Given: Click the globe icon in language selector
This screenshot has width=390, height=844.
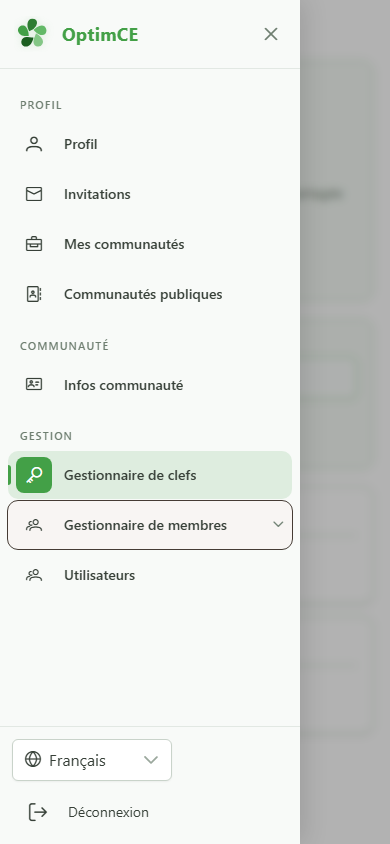Looking at the screenshot, I should (33, 759).
